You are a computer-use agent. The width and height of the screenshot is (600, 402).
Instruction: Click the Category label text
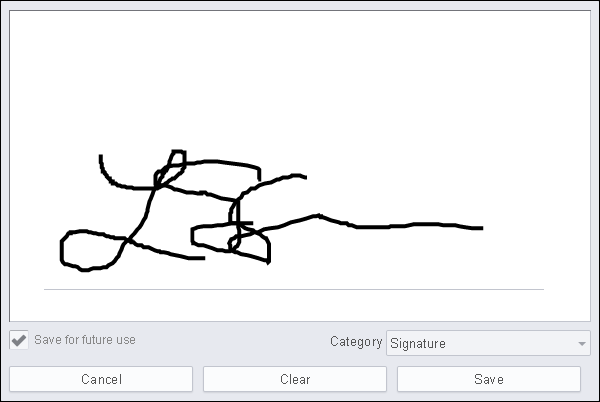coord(356,342)
